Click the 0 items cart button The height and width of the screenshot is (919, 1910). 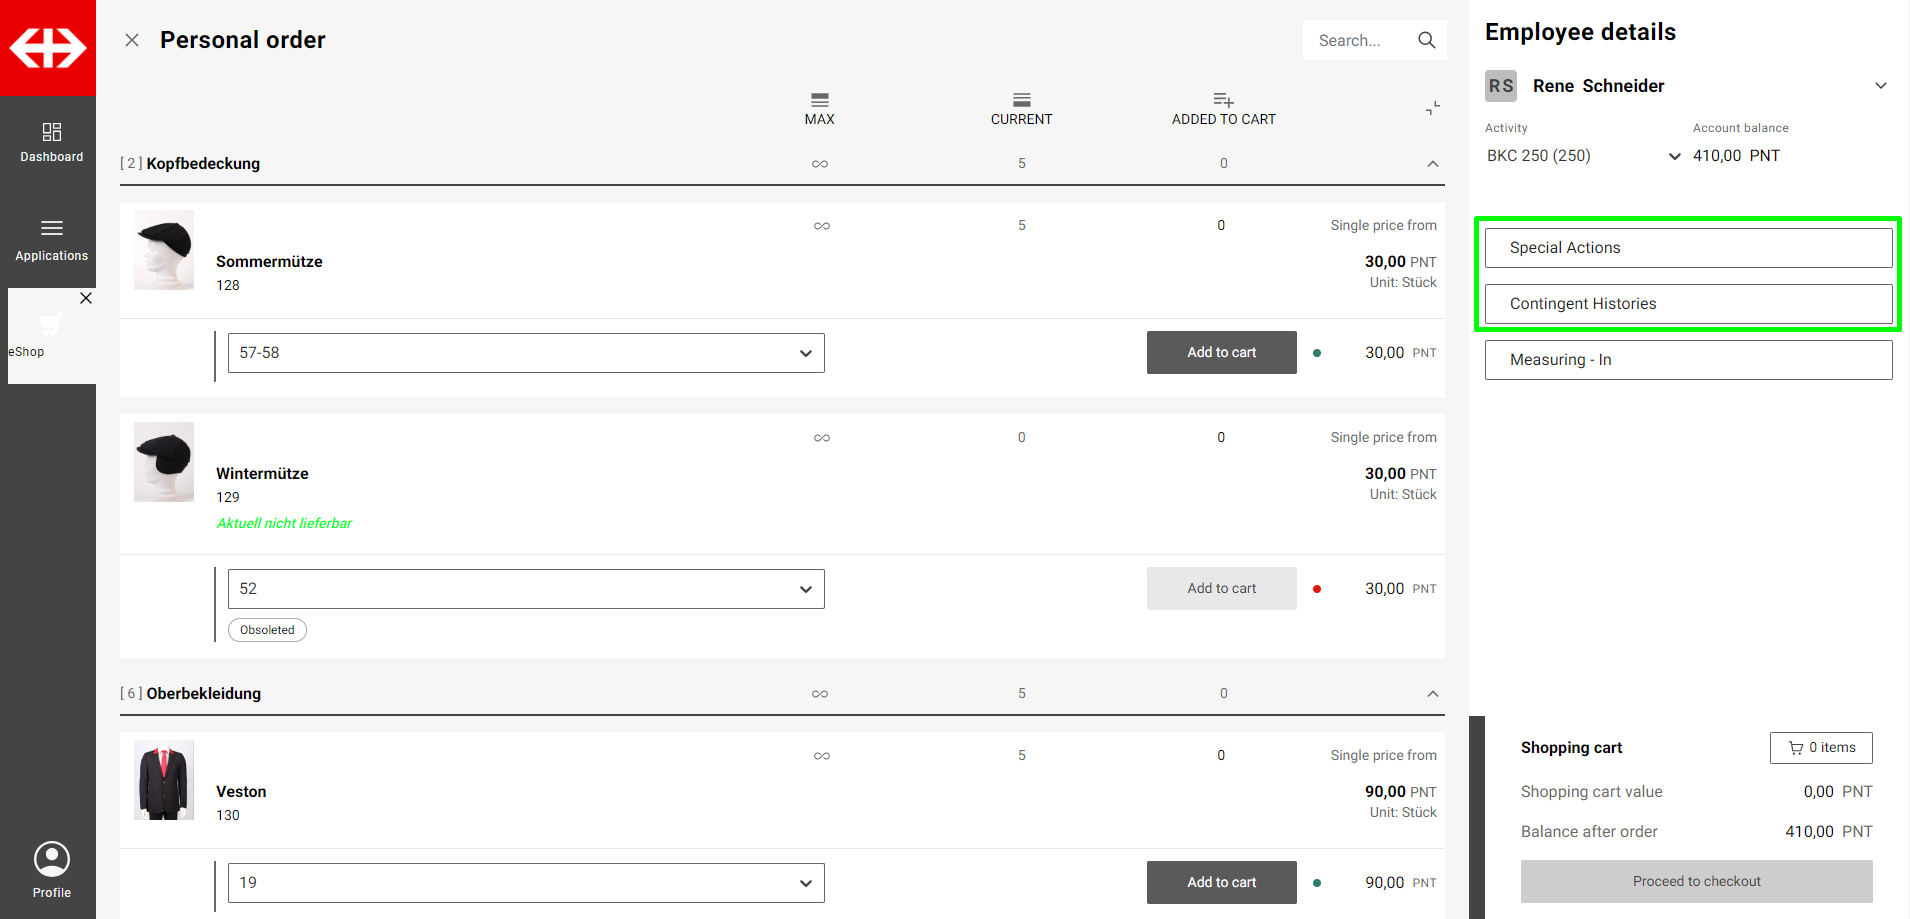1820,748
